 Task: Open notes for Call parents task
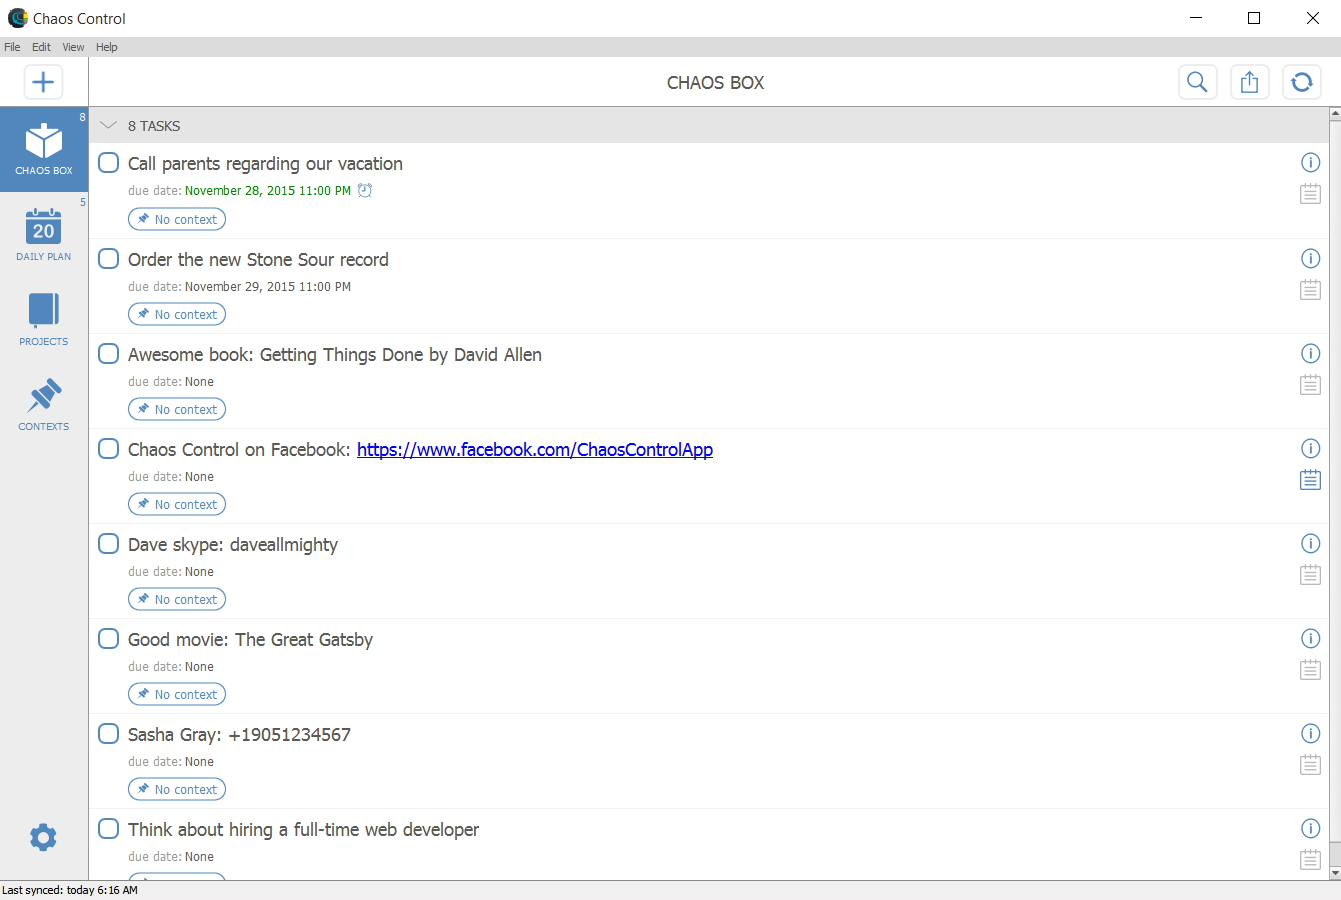(x=1310, y=194)
